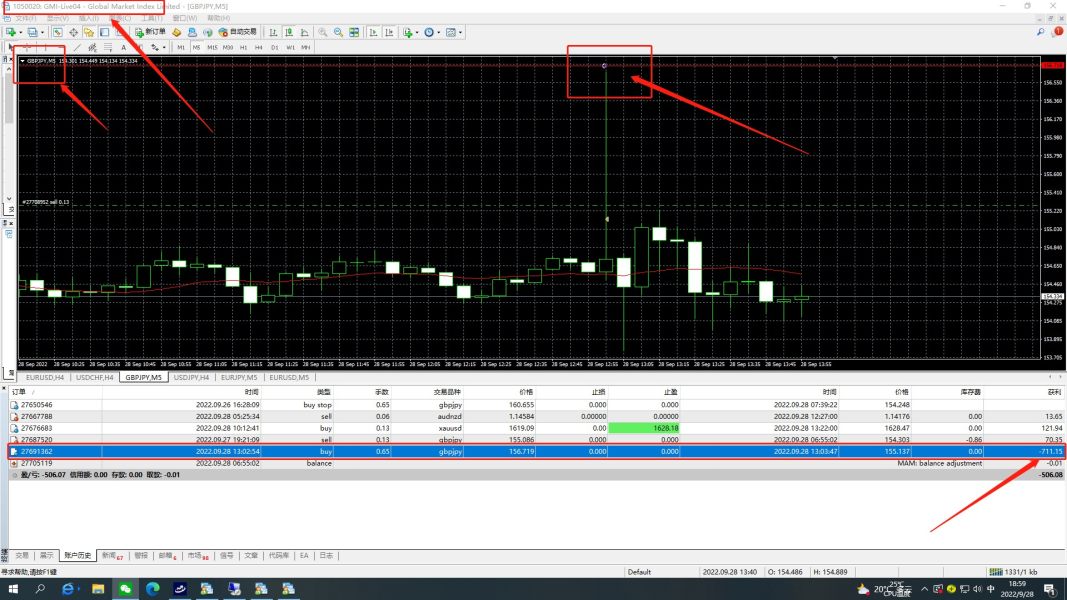The height and width of the screenshot is (600, 1067).
Task: Select M30 timeframe button
Action: [x=228, y=47]
